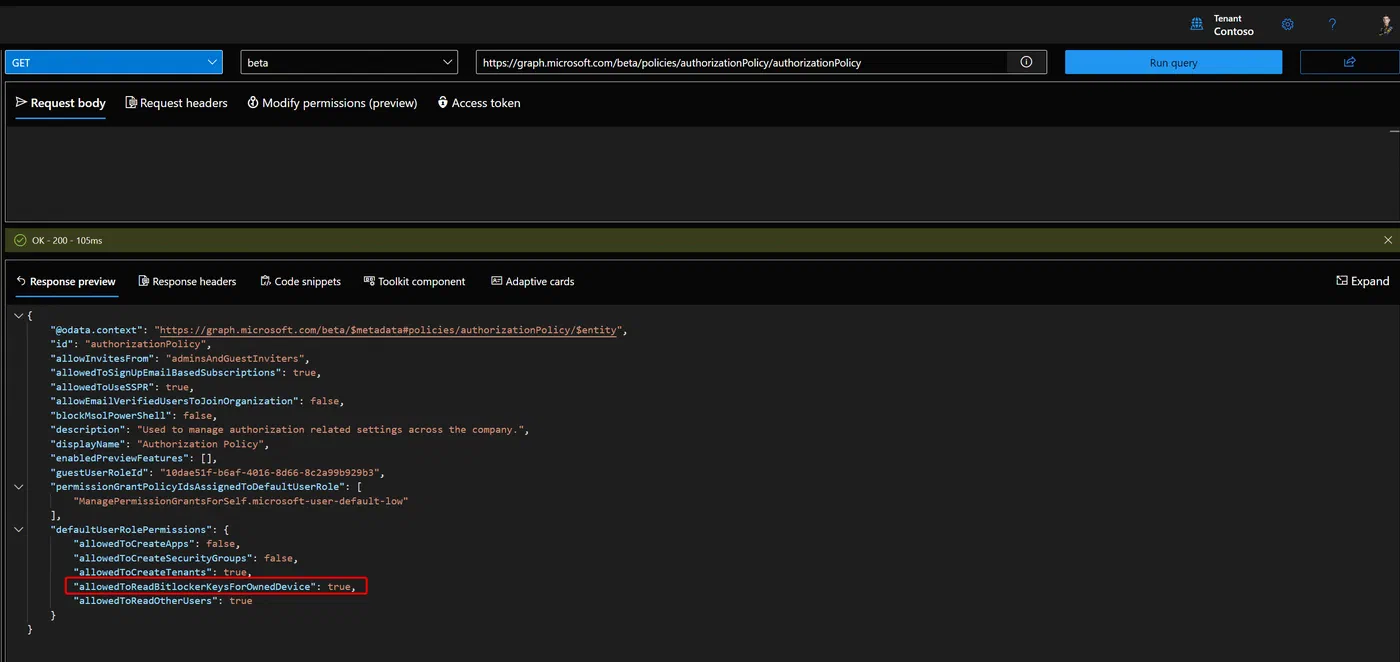Click the "allowedToCreateSecurityGroups" key

[x=164, y=558]
